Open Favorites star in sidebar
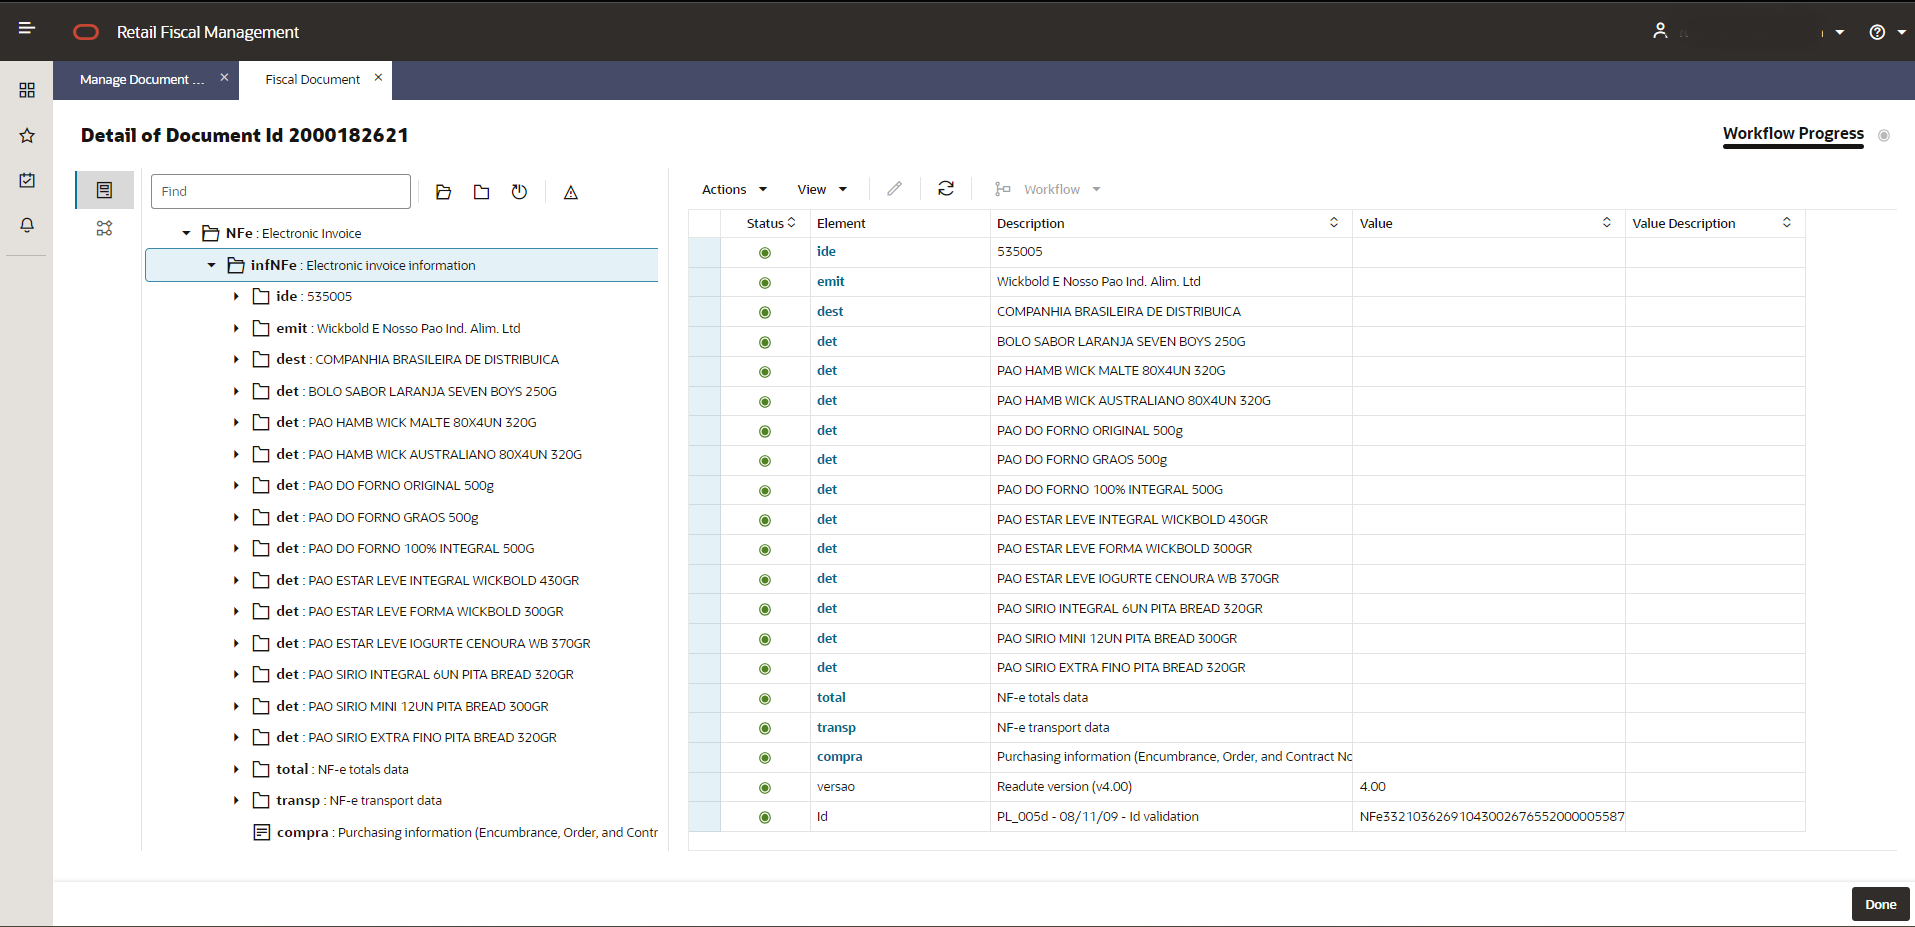This screenshot has height=927, width=1915. [27, 135]
